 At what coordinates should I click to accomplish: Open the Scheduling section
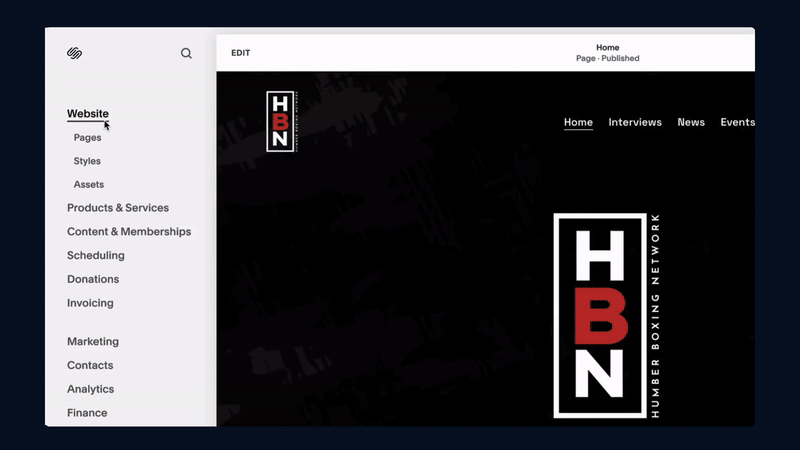(96, 255)
